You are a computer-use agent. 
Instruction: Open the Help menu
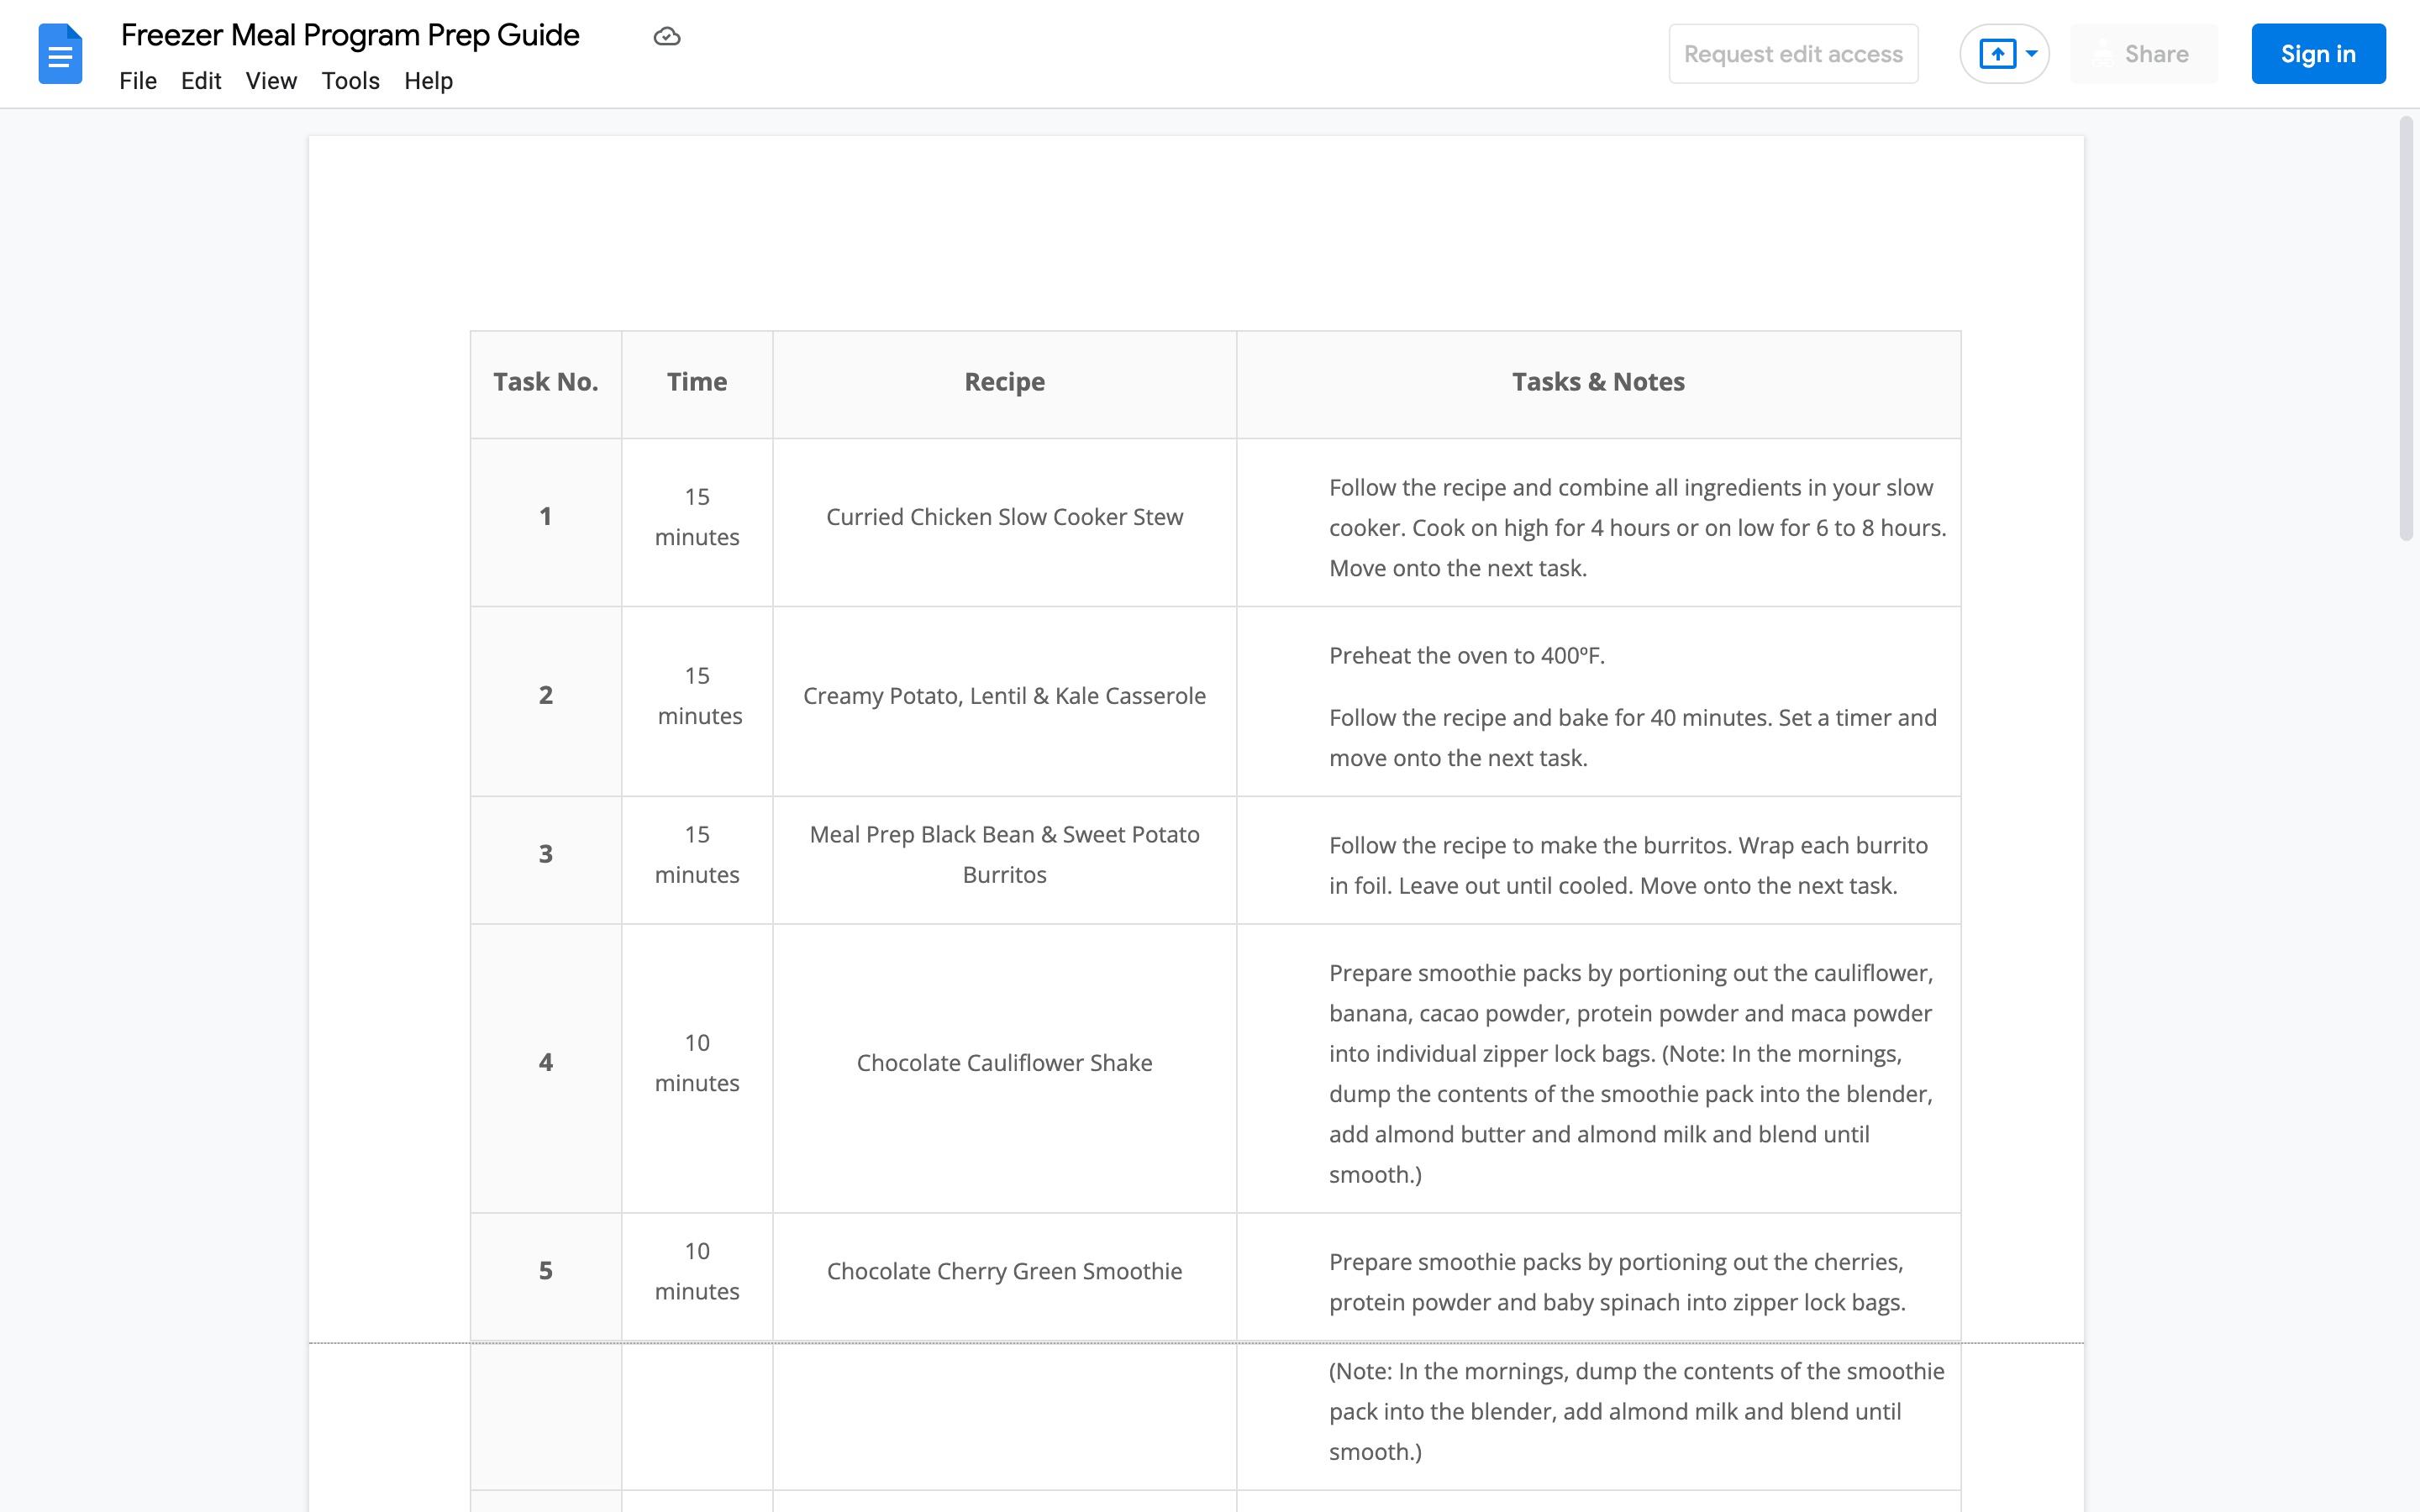point(428,81)
